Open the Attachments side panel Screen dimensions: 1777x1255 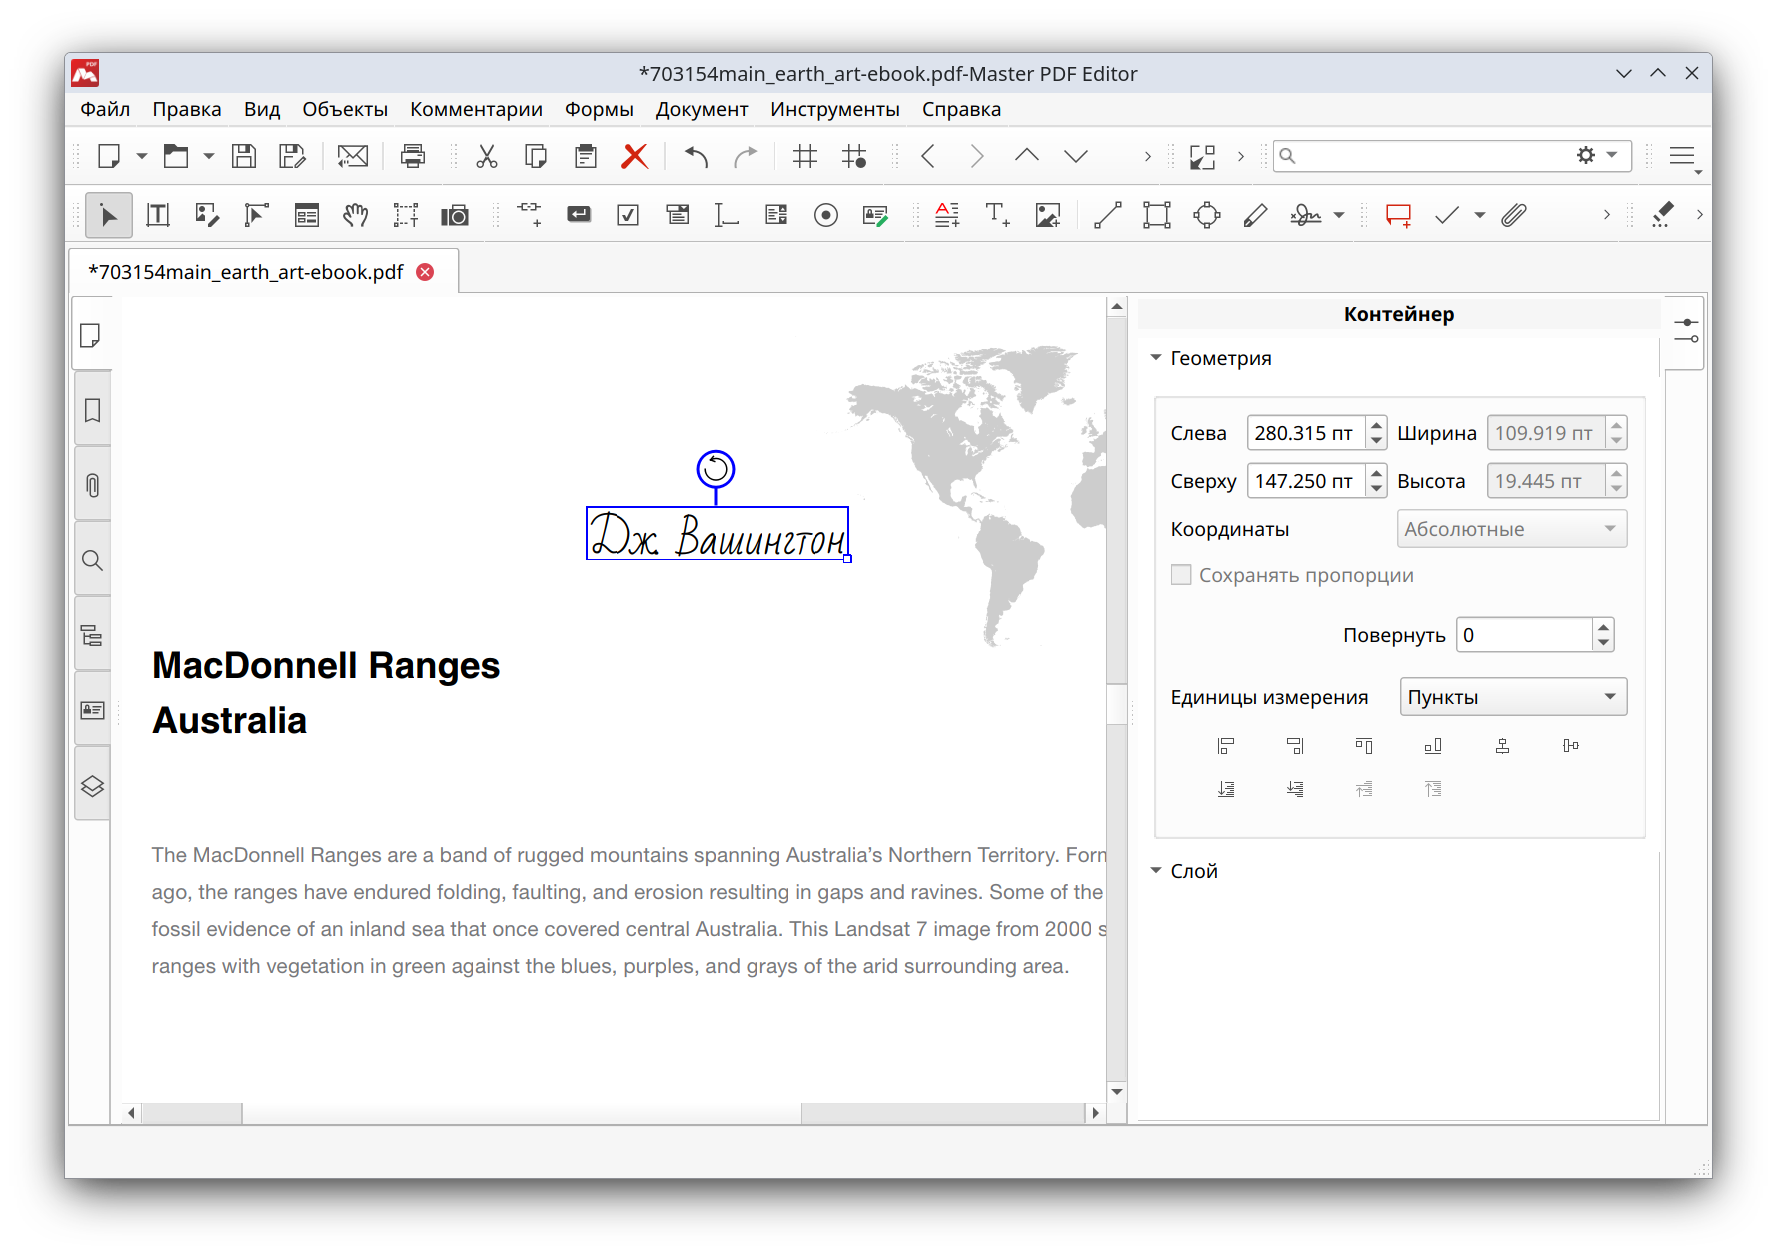coord(92,485)
